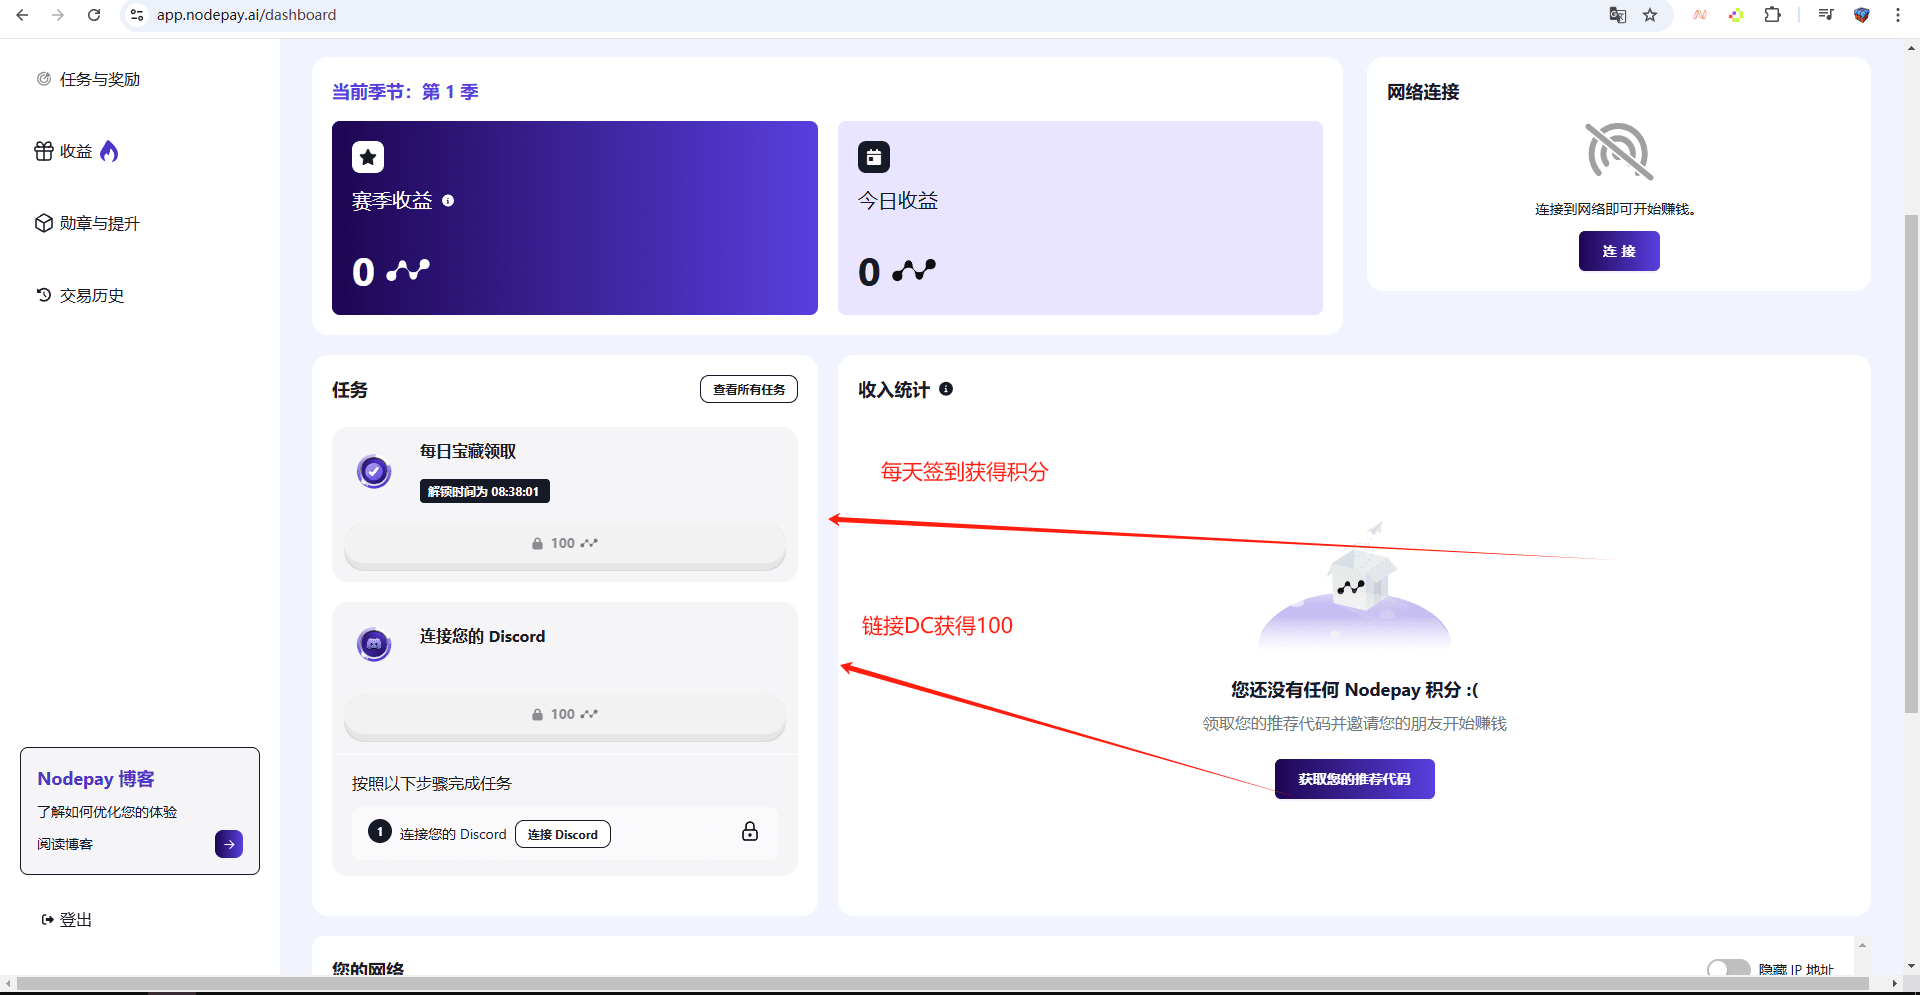Bookmark this page with the star icon

click(1650, 15)
